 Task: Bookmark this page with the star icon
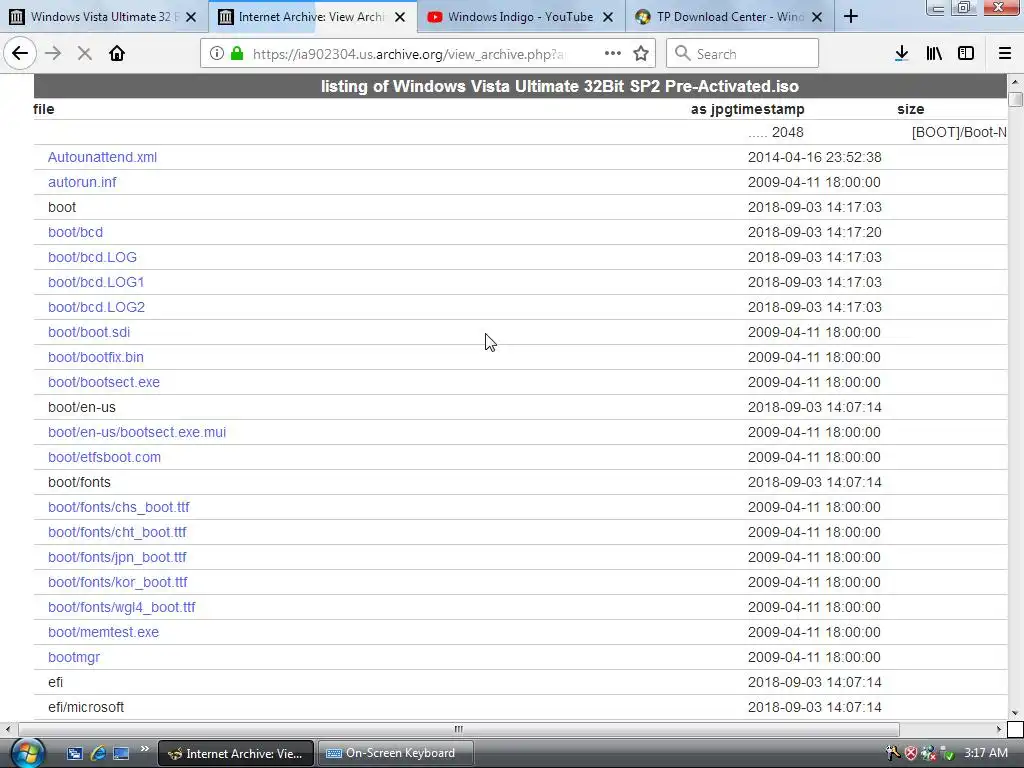(x=641, y=54)
